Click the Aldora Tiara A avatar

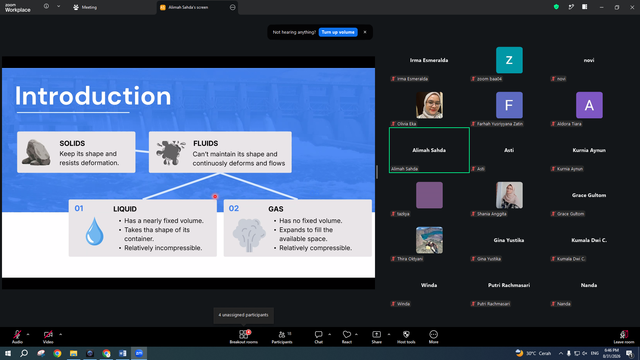pyautogui.click(x=589, y=105)
